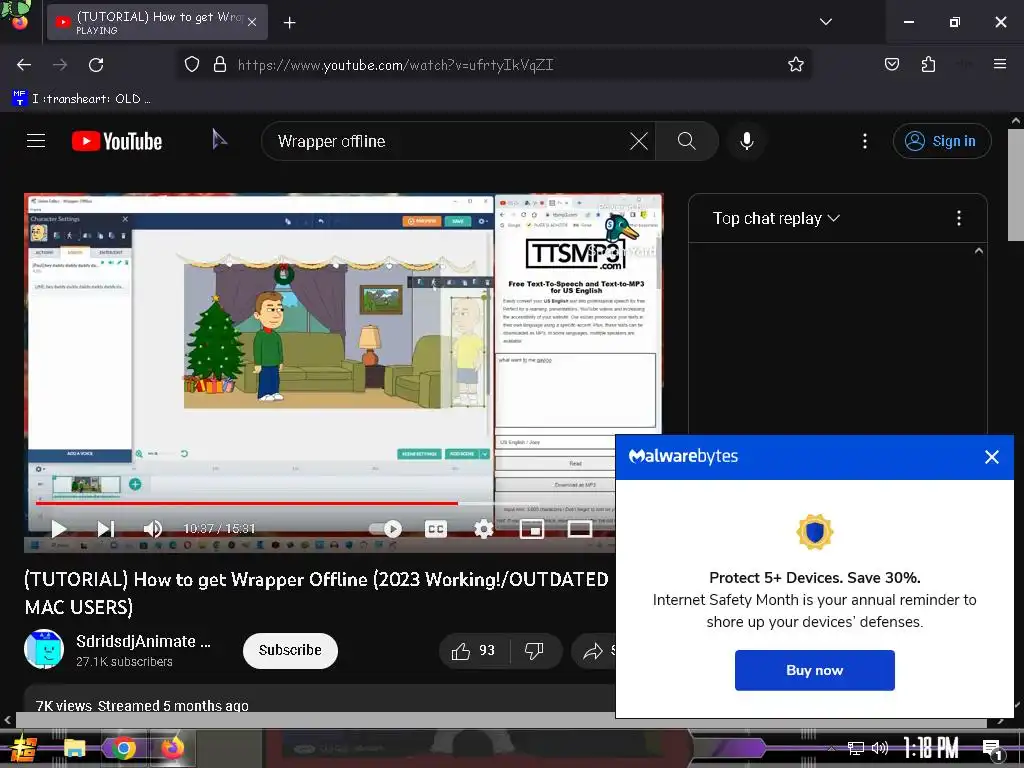Open the notification center icon
Image resolution: width=1024 pixels, height=768 pixels.
pyautogui.click(x=993, y=749)
